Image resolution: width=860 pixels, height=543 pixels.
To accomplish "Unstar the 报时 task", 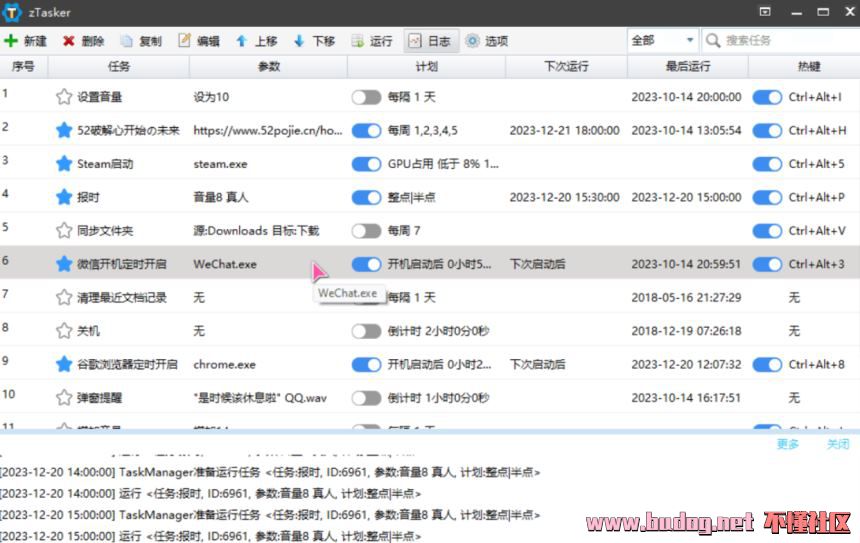I will coord(64,197).
